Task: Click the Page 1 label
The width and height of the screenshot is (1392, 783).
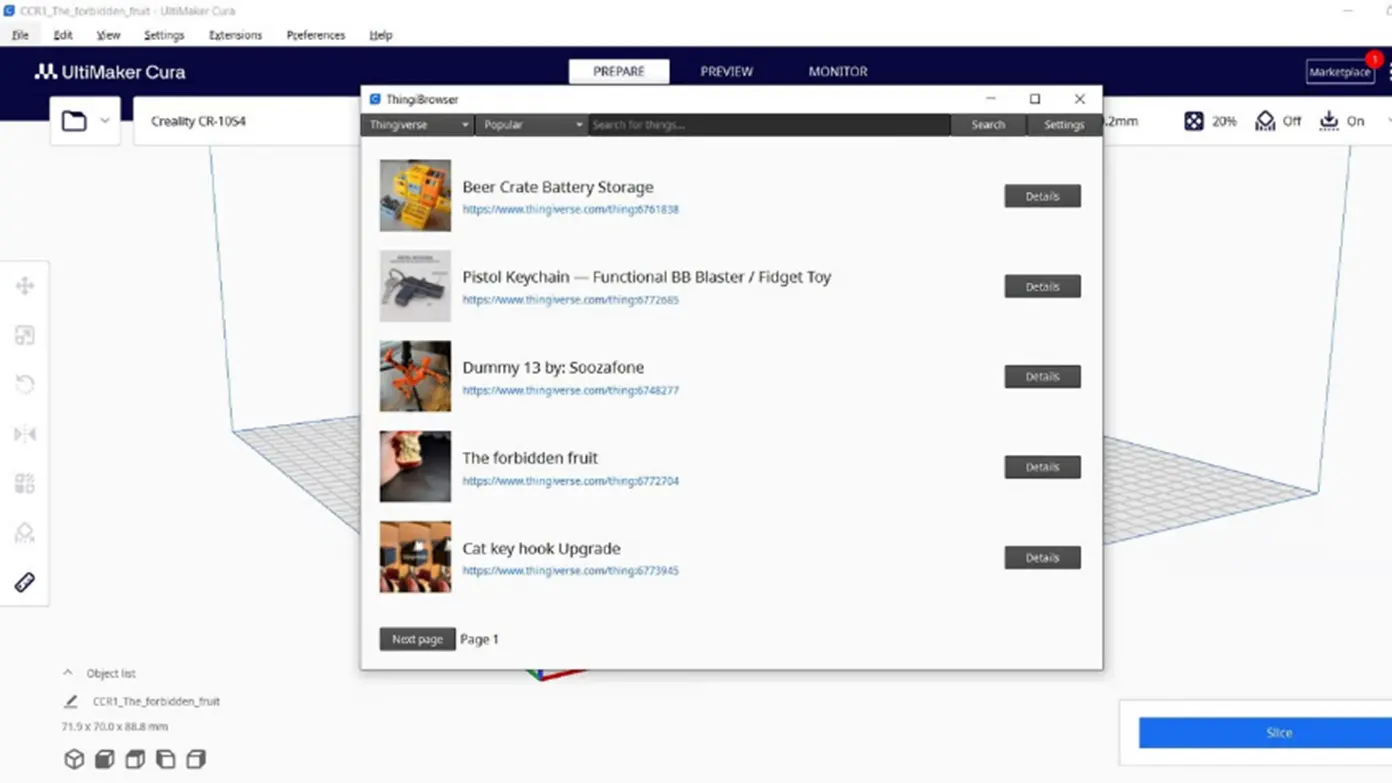Action: pos(479,639)
